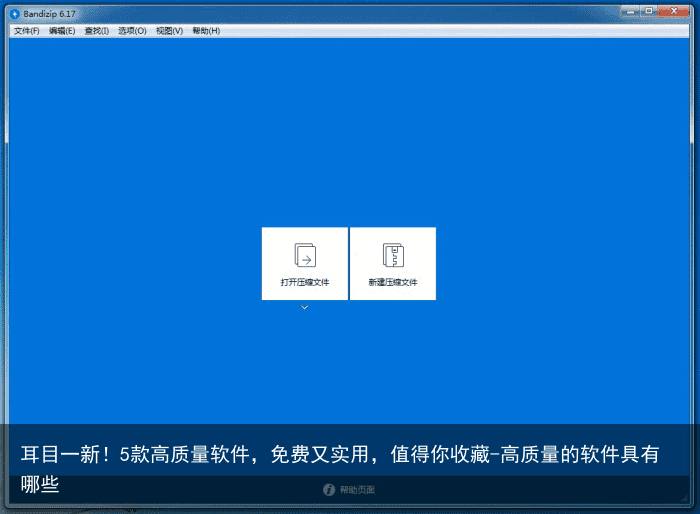Open the 编辑(E) menu

(62, 31)
